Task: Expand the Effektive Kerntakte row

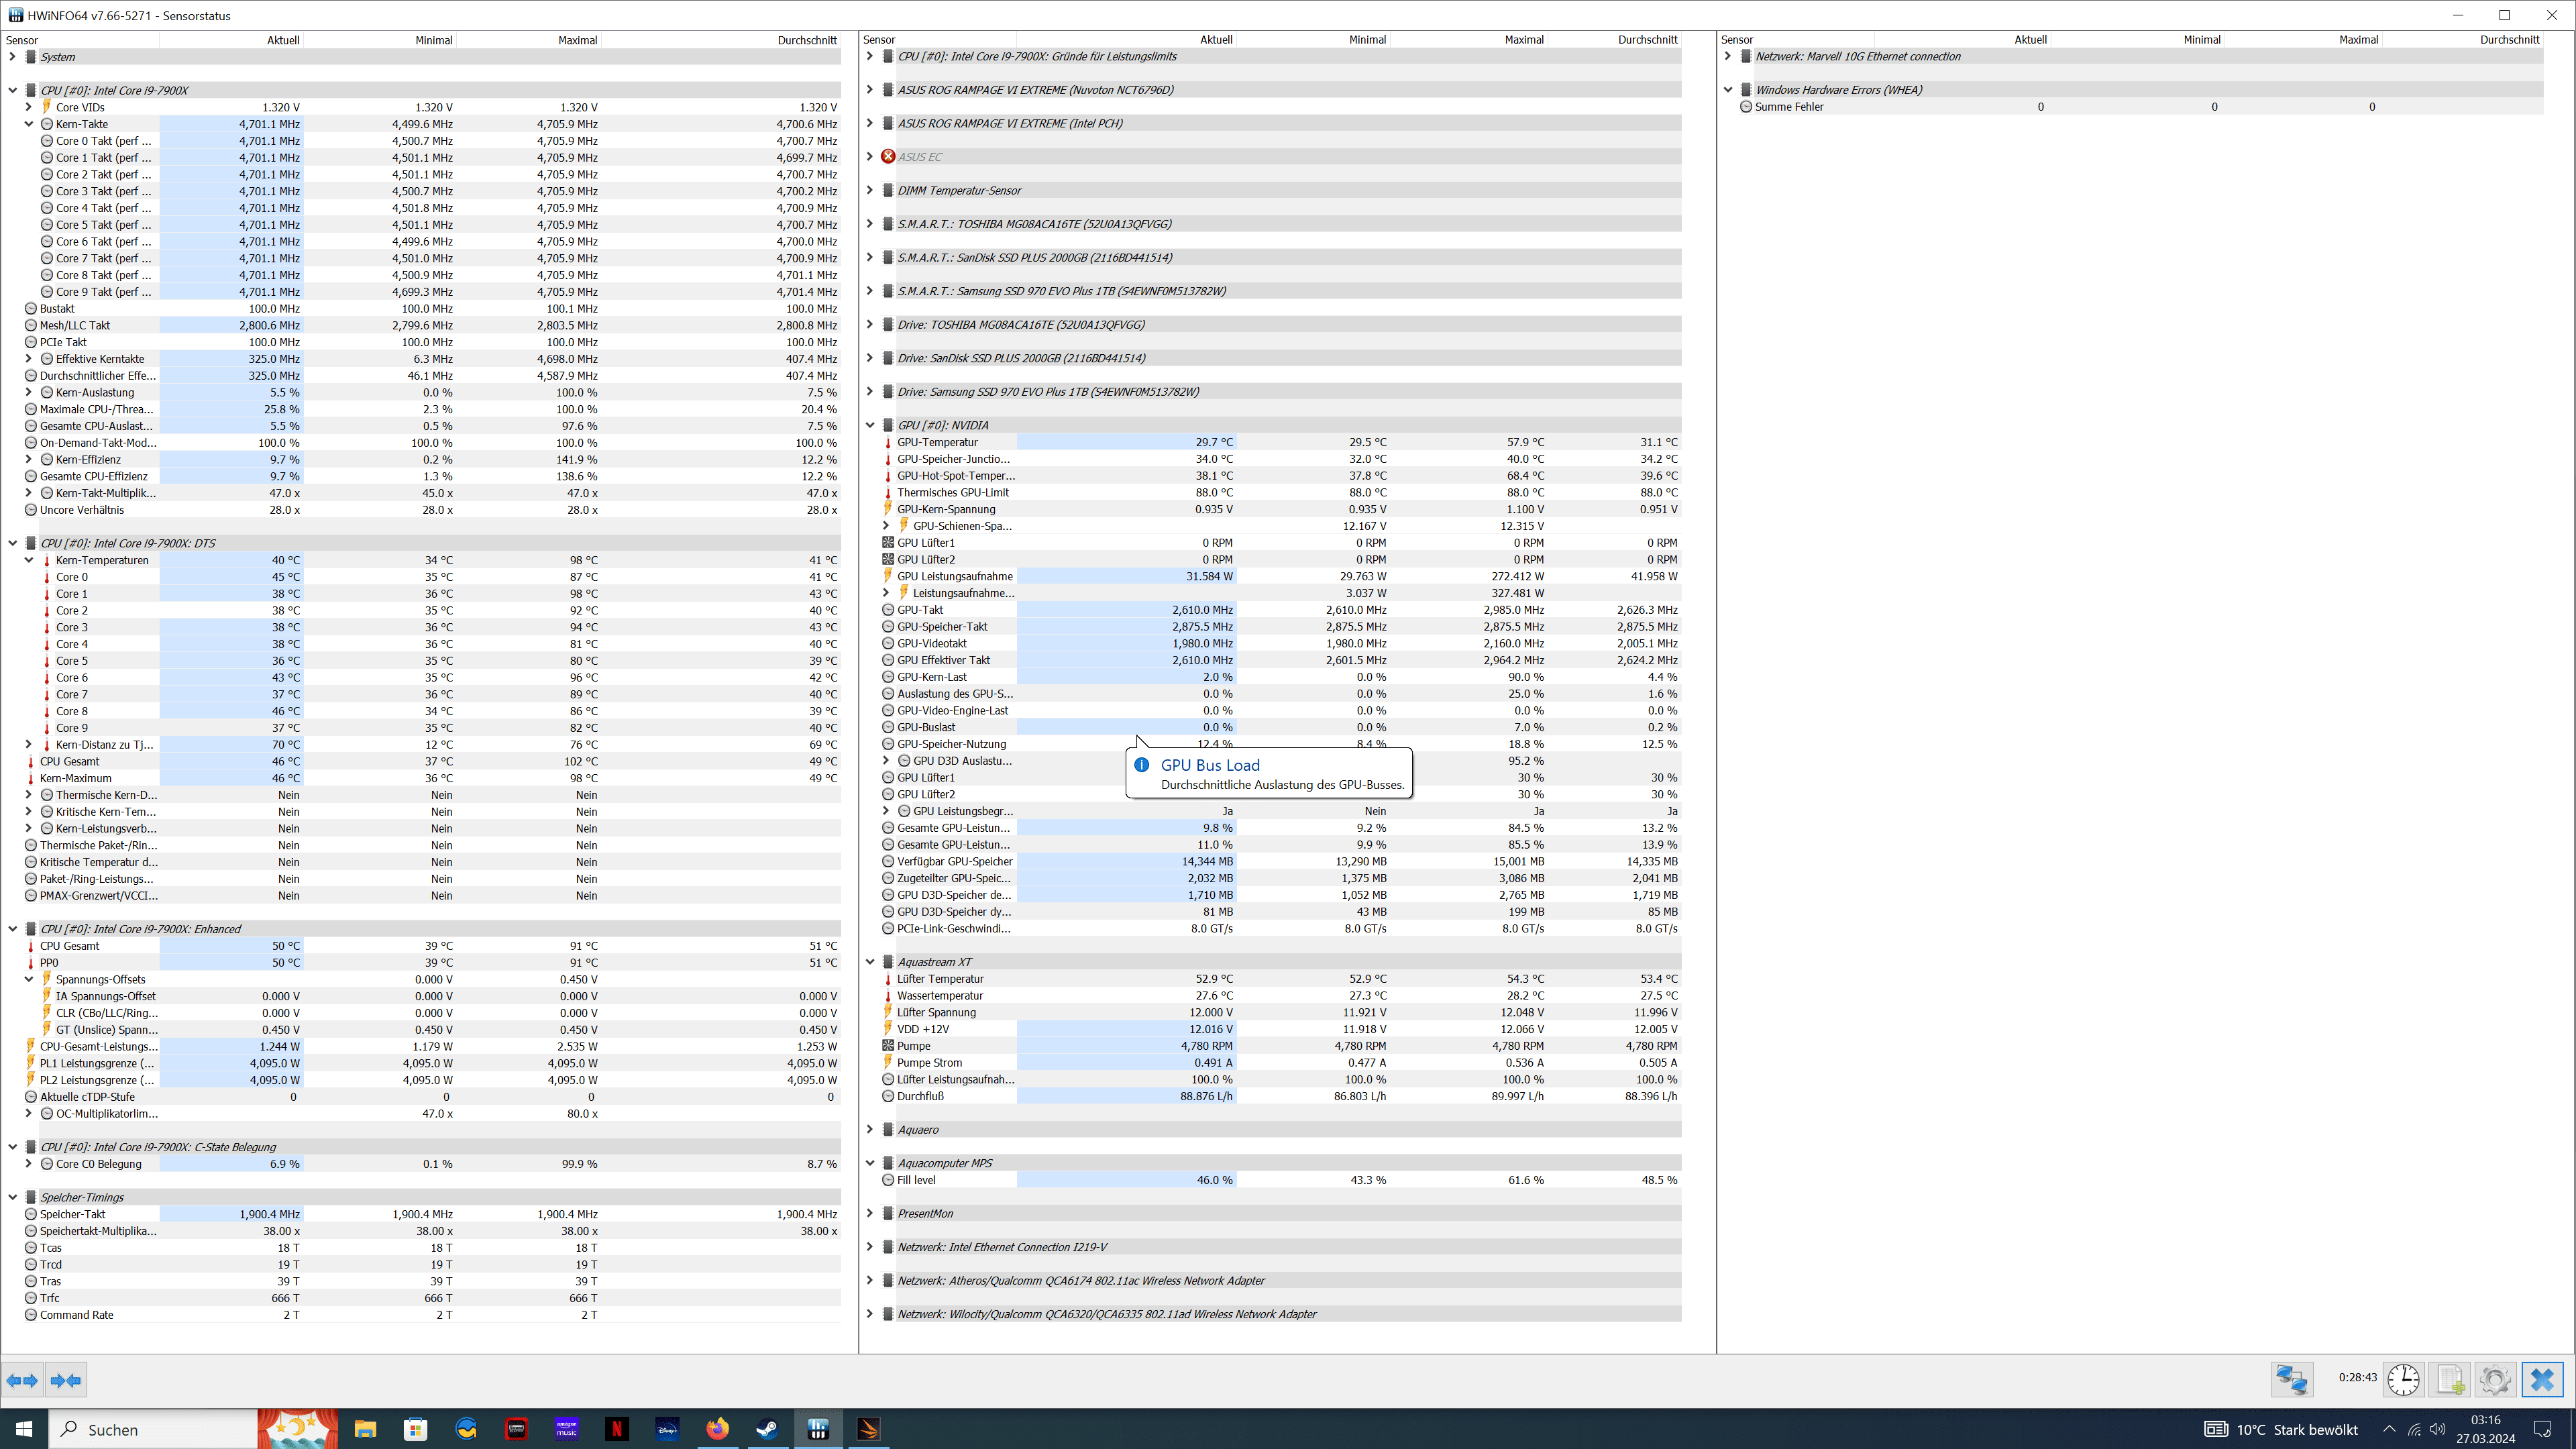Action: coord(29,359)
